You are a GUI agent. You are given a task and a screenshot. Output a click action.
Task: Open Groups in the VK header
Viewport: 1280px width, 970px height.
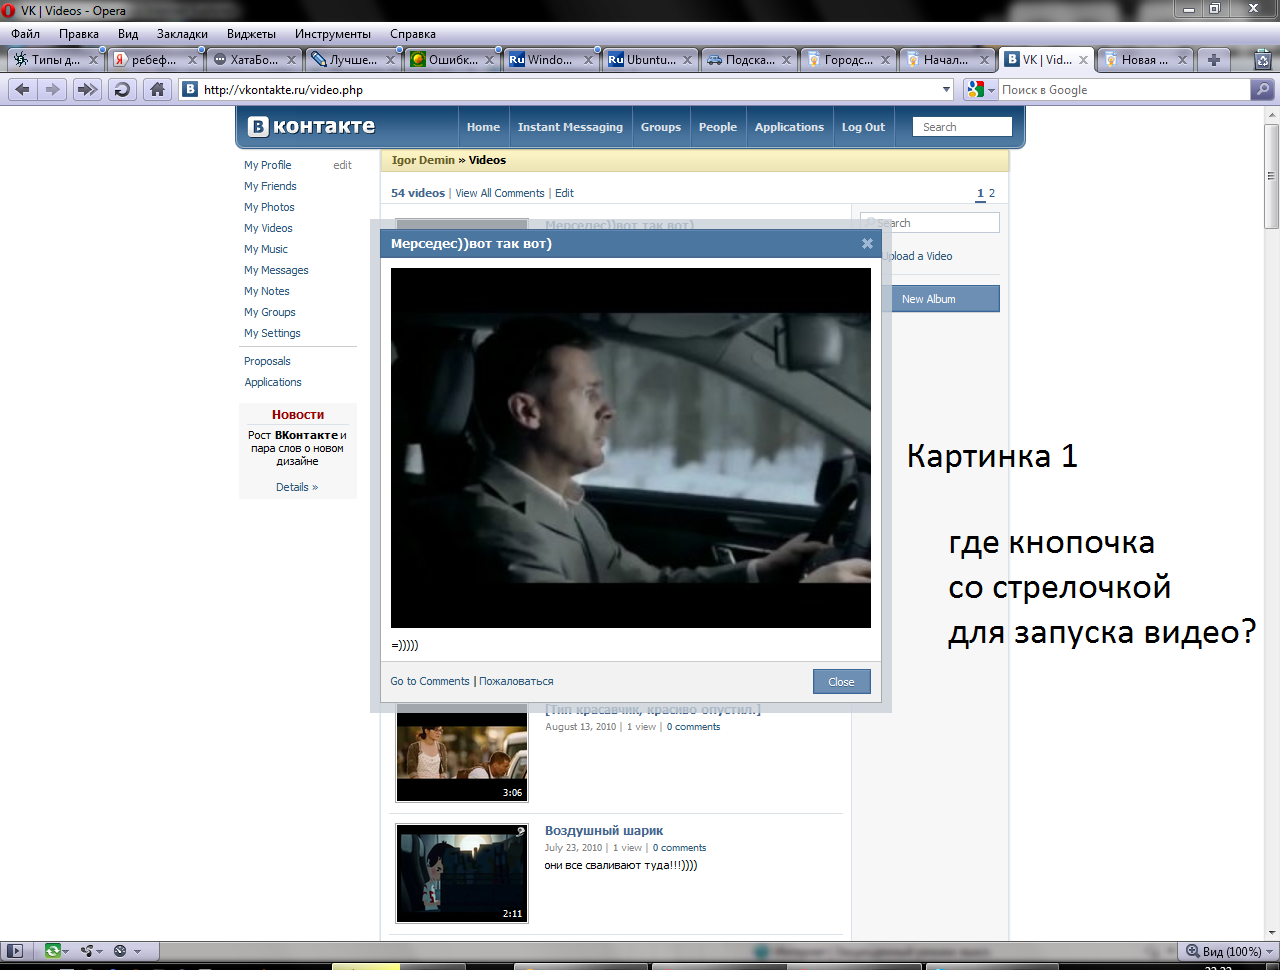(661, 127)
